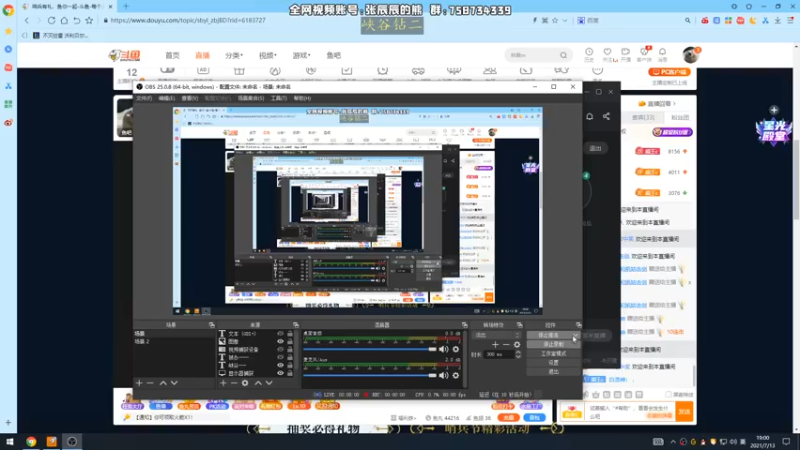Screen dimensions: 800x450
Task: Toggle visibility of fifth text source
Action: click(x=280, y=365)
